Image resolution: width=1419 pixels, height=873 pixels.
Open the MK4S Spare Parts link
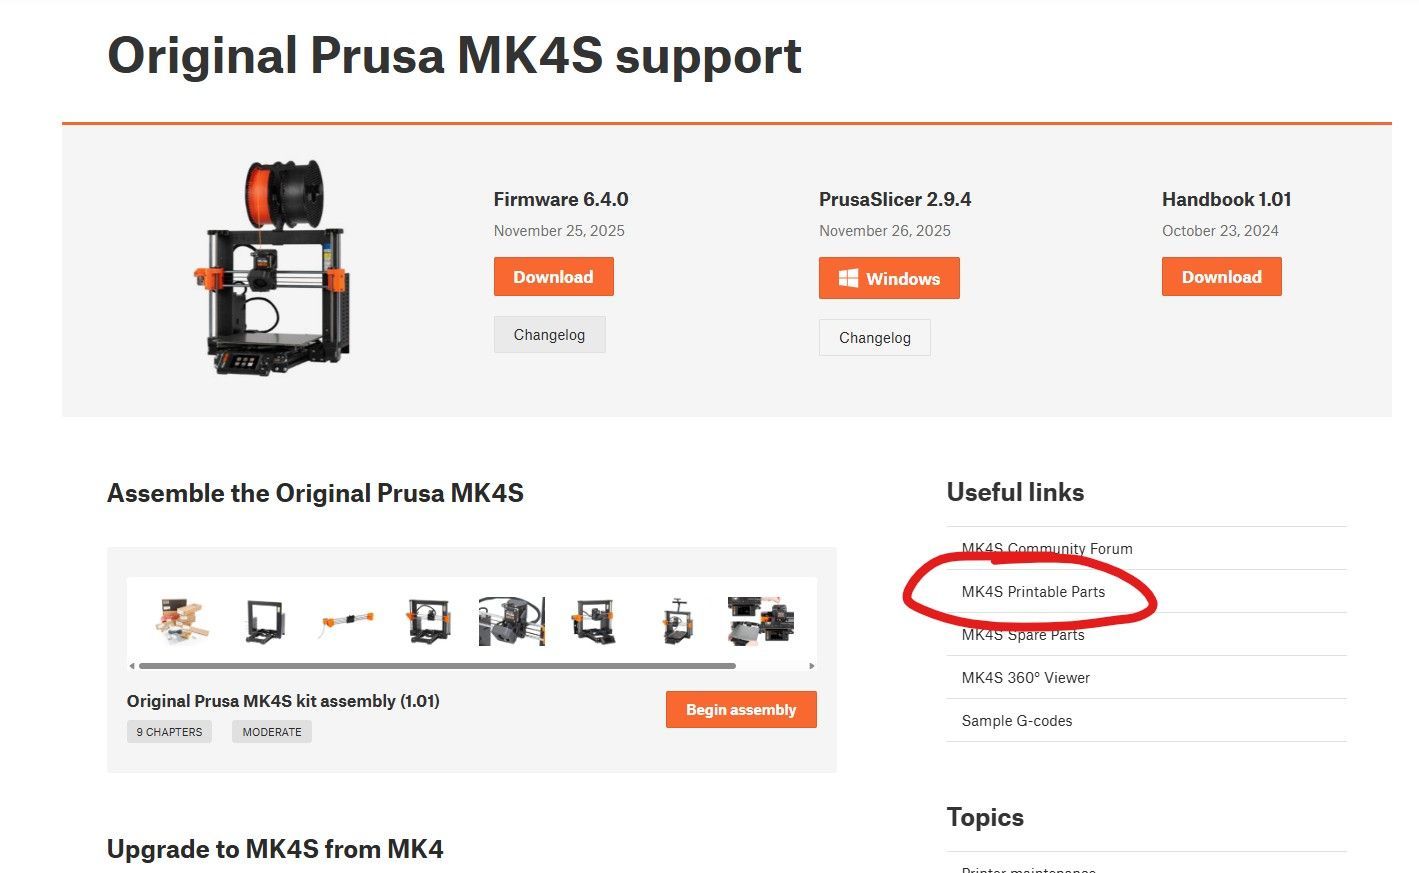tap(1023, 634)
